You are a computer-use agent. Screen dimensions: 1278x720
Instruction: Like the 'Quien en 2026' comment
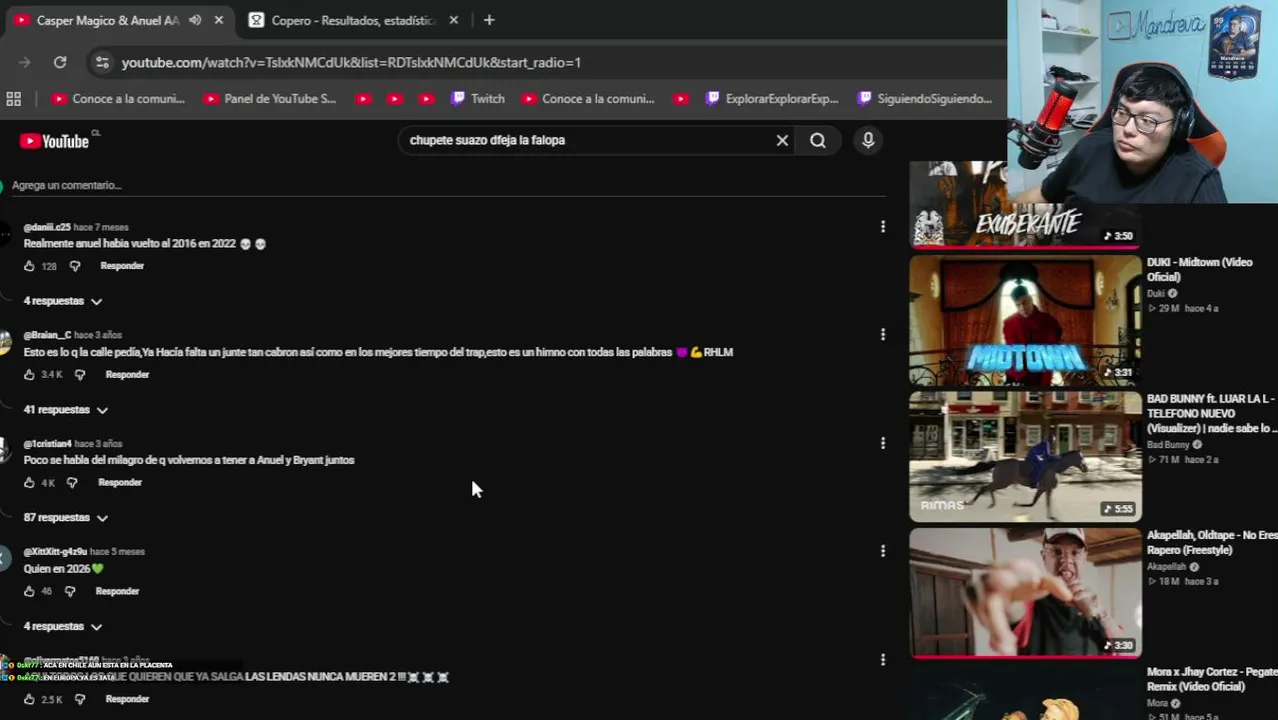(x=29, y=592)
